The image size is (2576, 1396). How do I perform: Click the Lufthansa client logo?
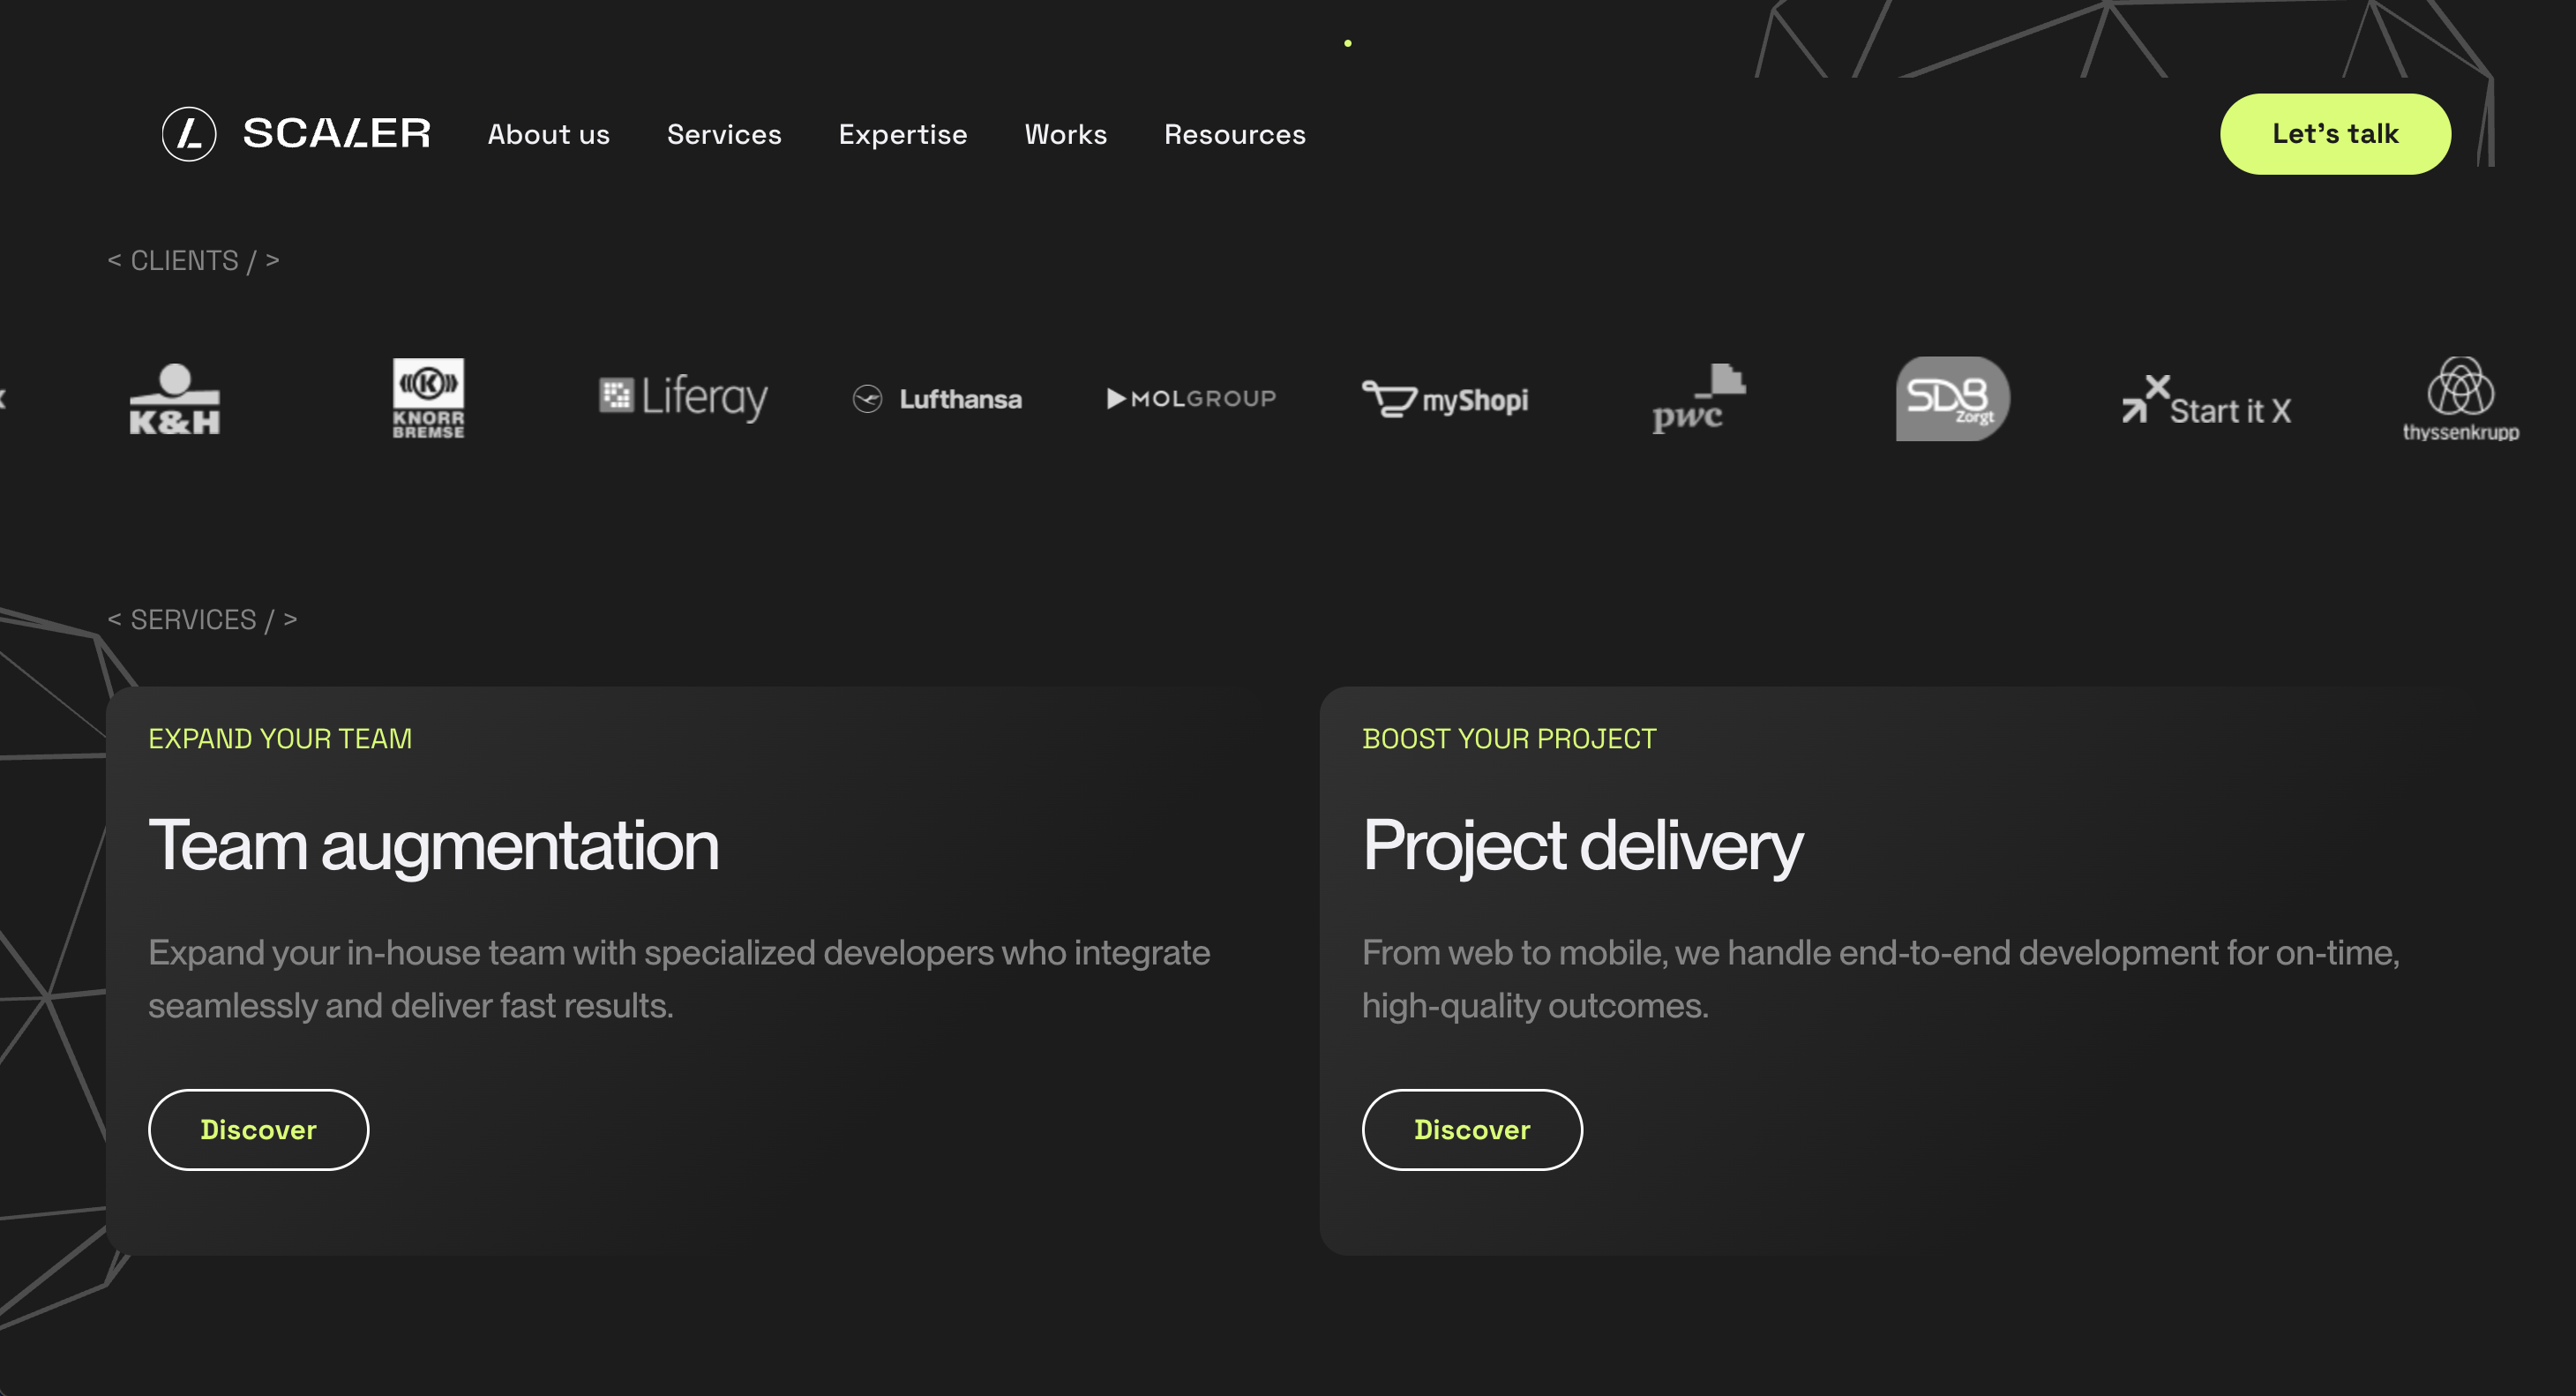click(x=937, y=399)
